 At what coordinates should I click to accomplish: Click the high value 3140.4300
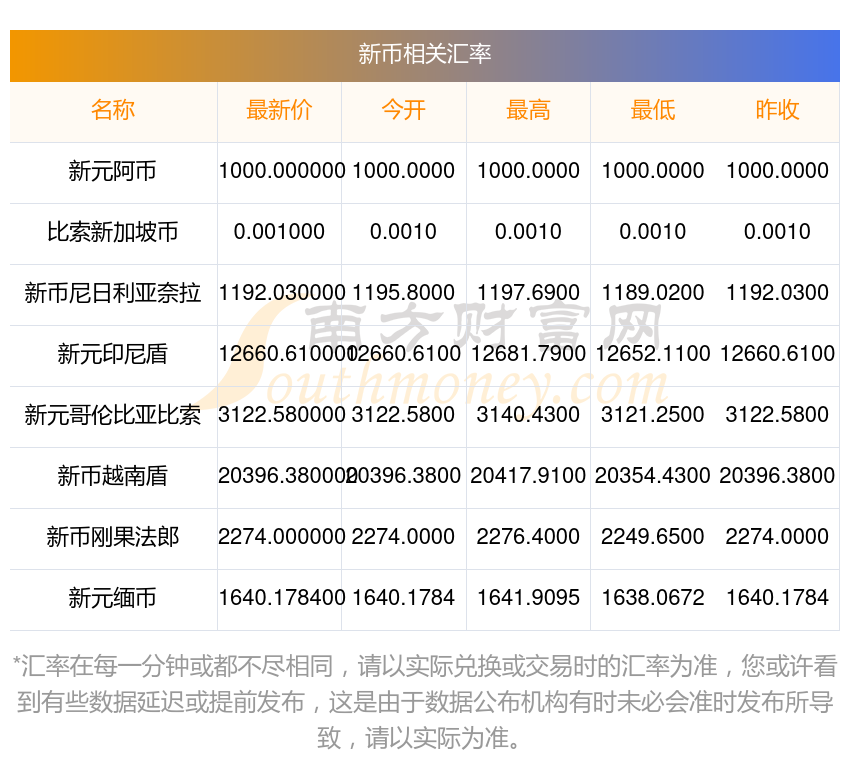coord(528,415)
